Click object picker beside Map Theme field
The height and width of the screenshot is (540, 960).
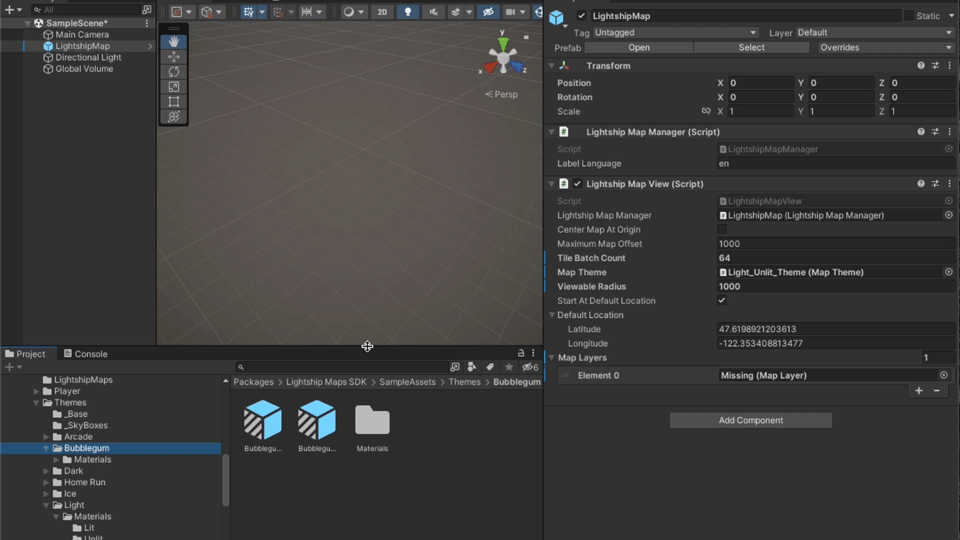[948, 272]
